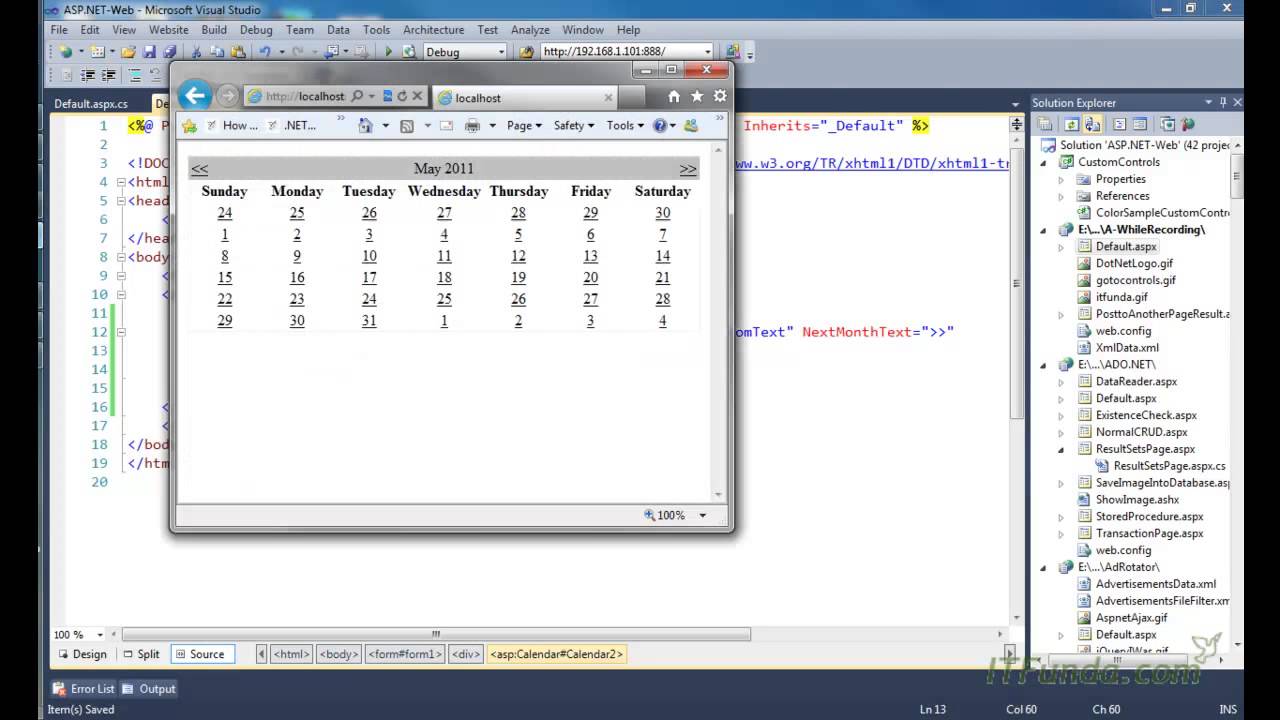This screenshot has height=720, width=1280.
Task: Switch to the Default.aspx.cs editor tab
Action: point(91,103)
